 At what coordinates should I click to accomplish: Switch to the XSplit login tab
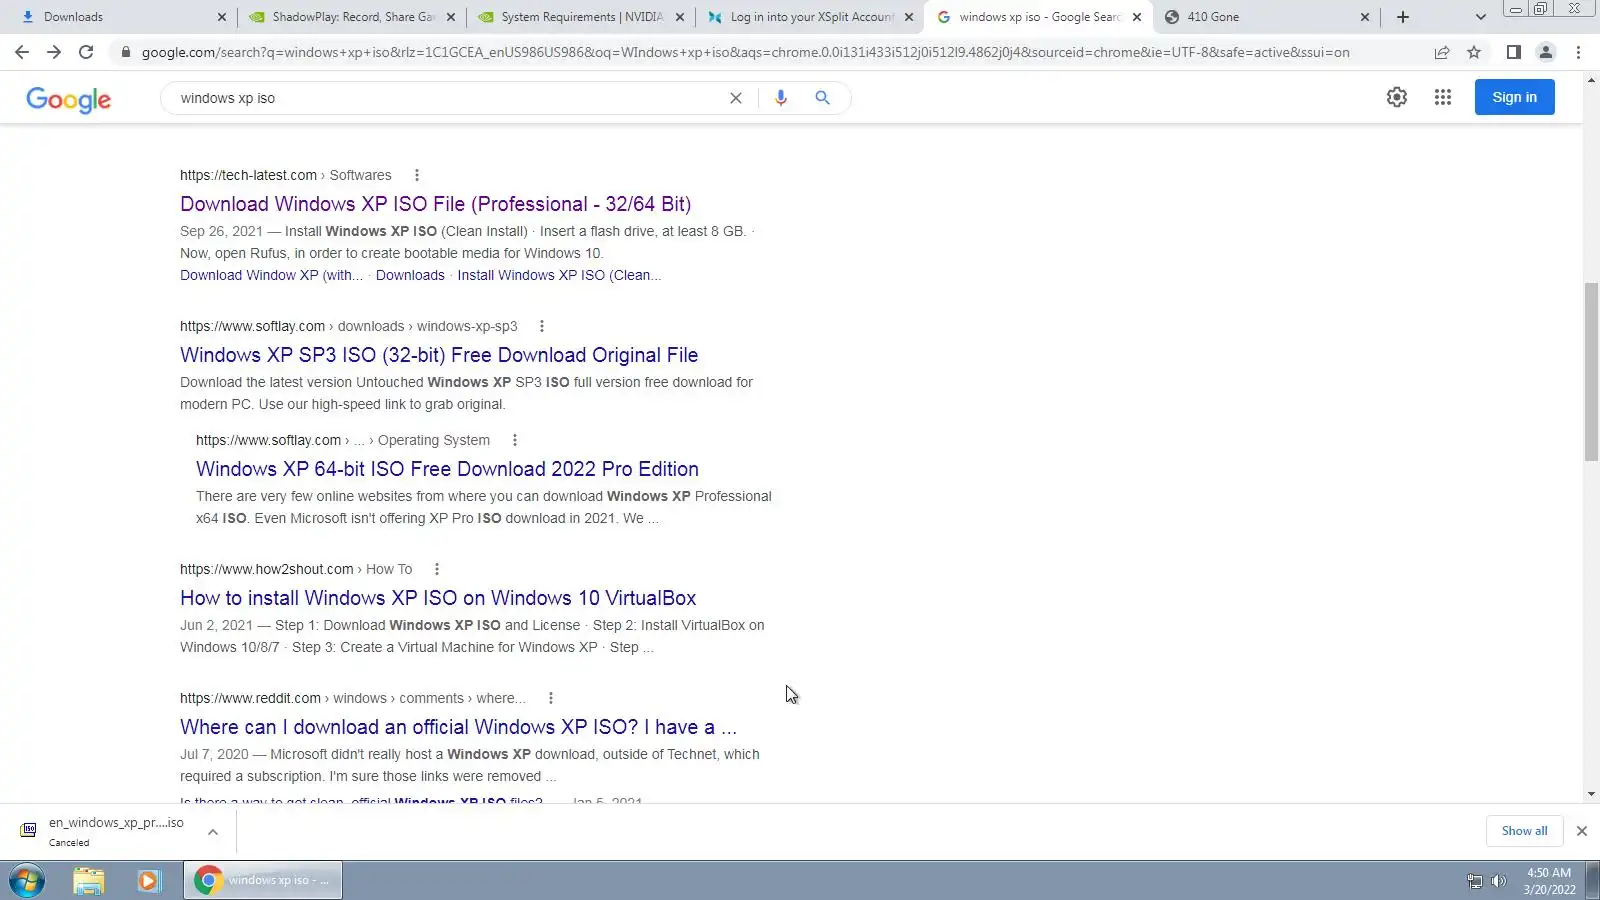[811, 17]
